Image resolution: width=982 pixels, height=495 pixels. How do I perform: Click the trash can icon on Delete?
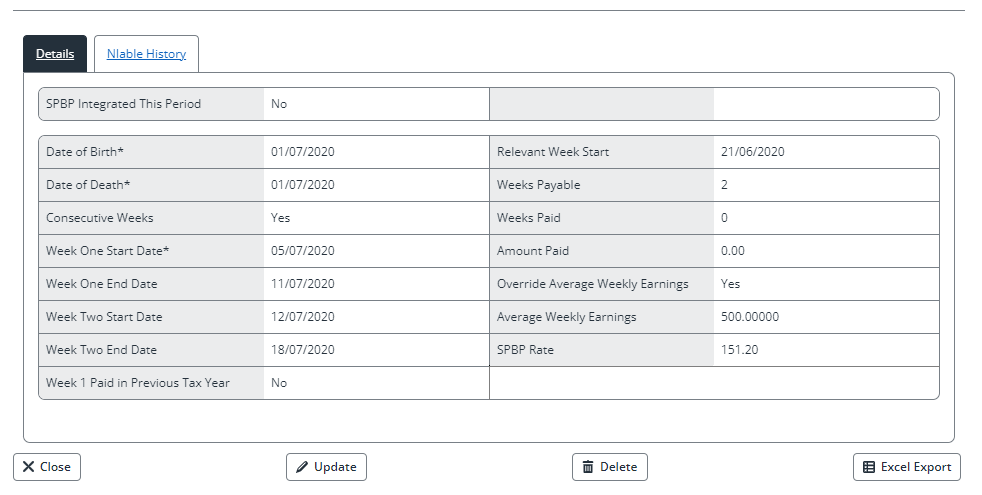pos(588,467)
